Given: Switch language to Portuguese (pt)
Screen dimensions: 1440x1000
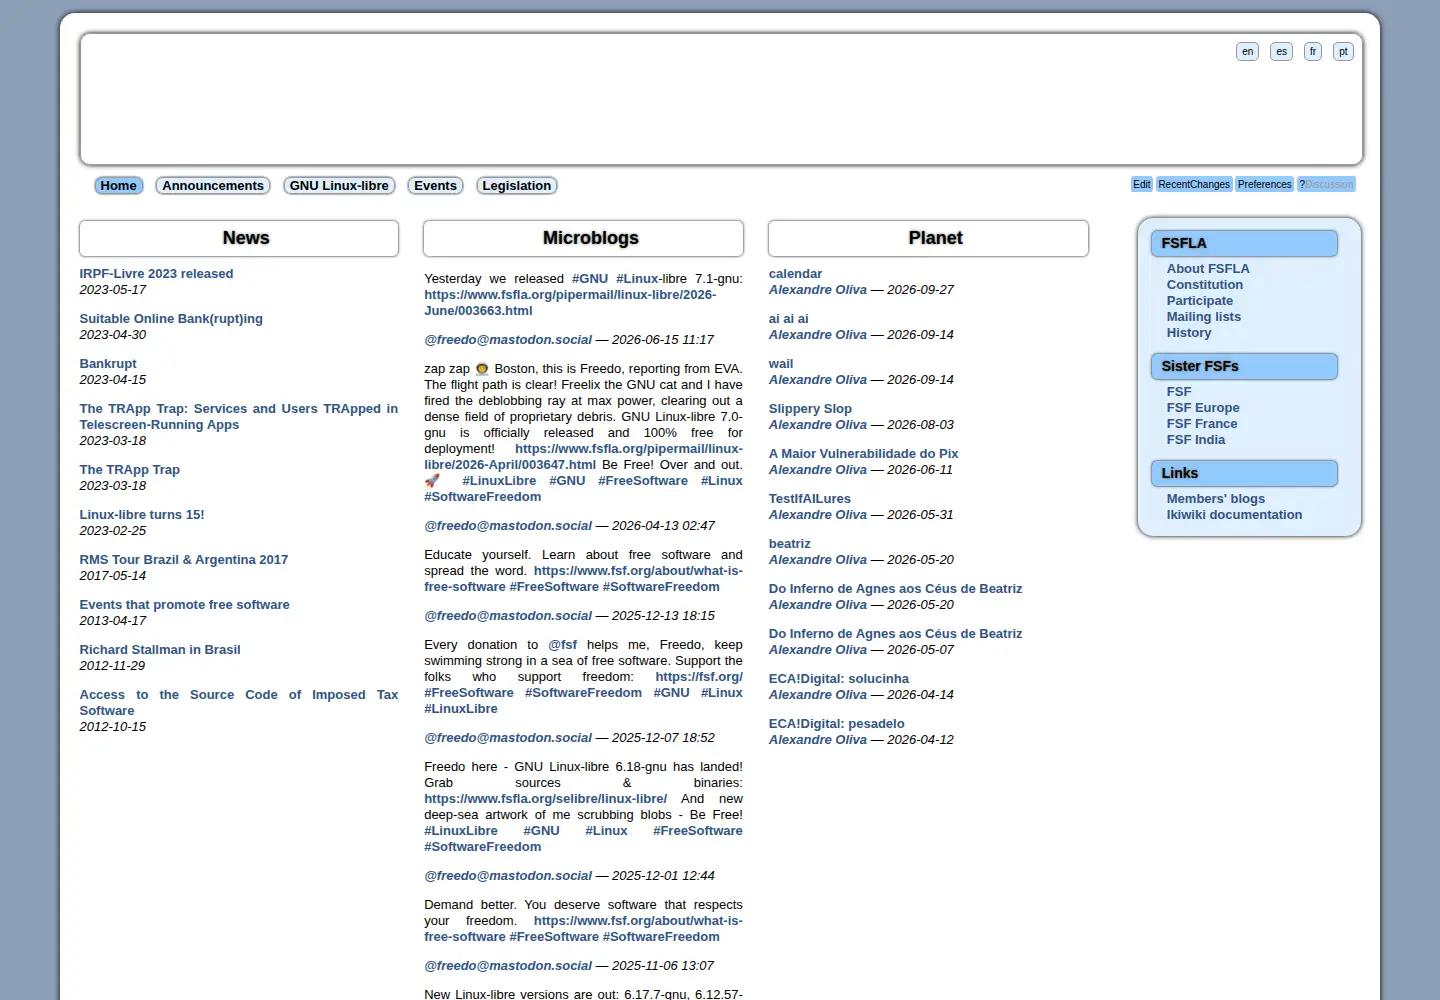Looking at the screenshot, I should (1343, 51).
